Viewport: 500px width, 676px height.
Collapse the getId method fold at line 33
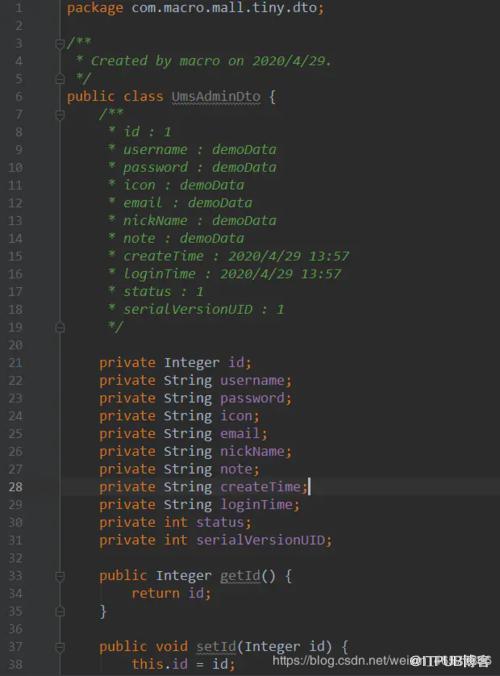click(x=60, y=576)
